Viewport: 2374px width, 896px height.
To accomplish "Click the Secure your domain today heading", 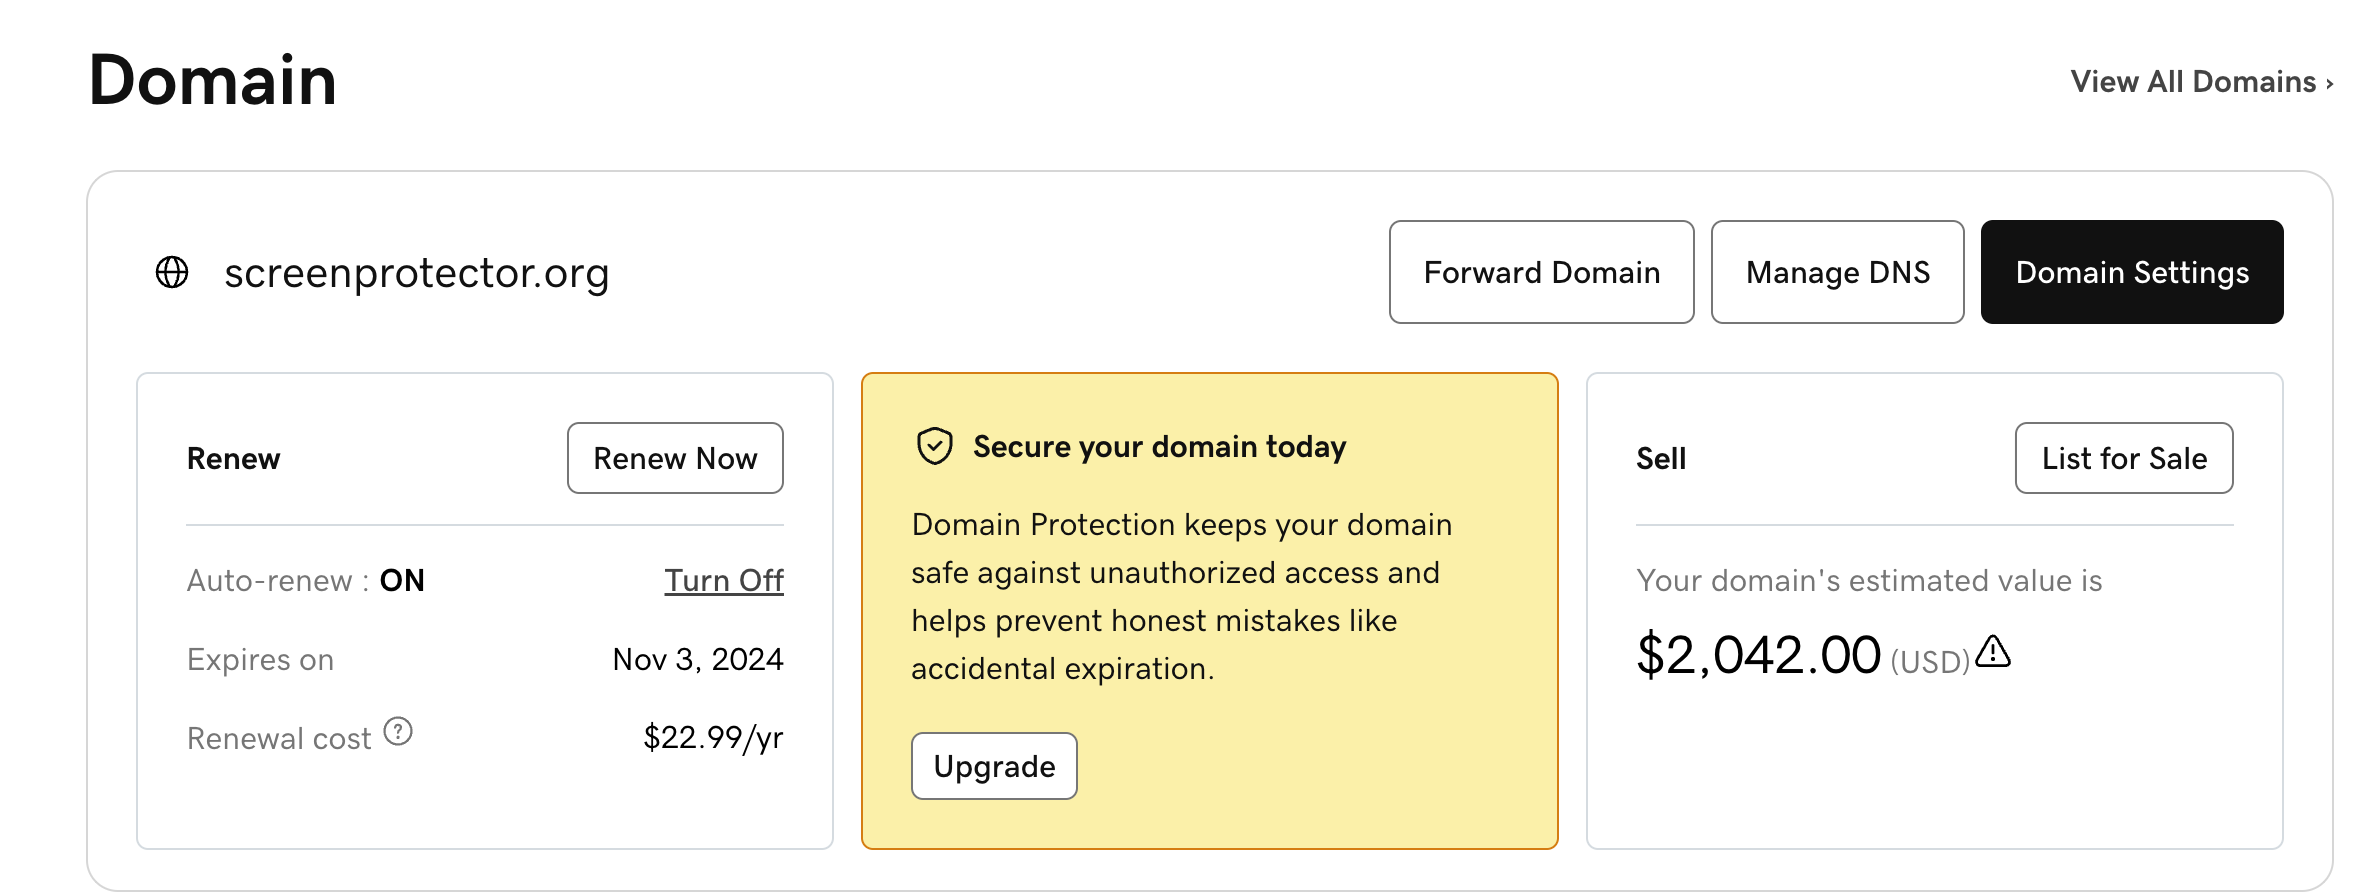I will pos(1159,447).
